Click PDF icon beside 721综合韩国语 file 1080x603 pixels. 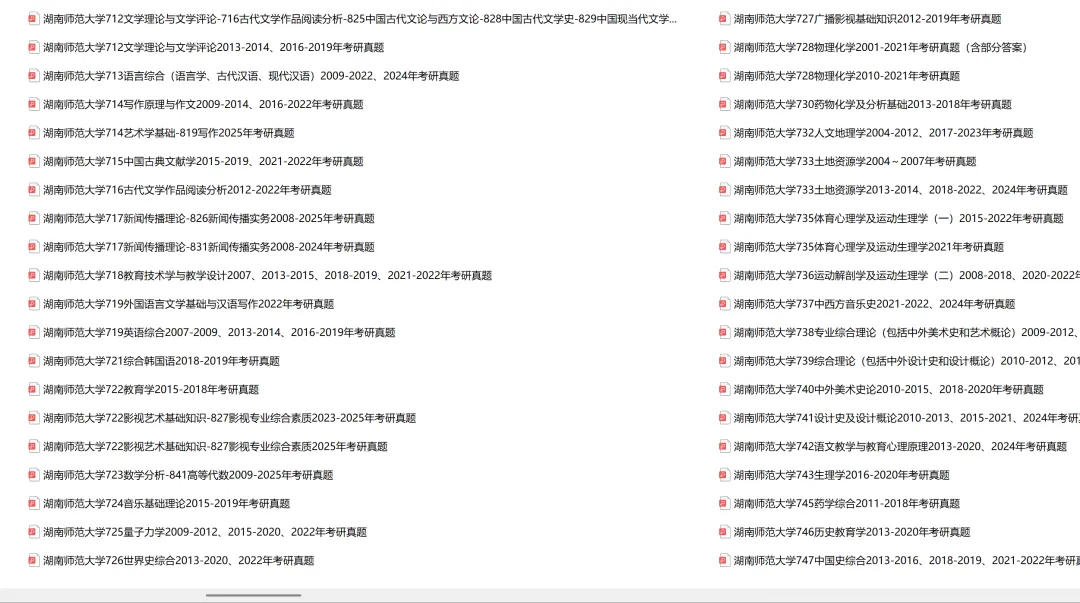coord(33,361)
